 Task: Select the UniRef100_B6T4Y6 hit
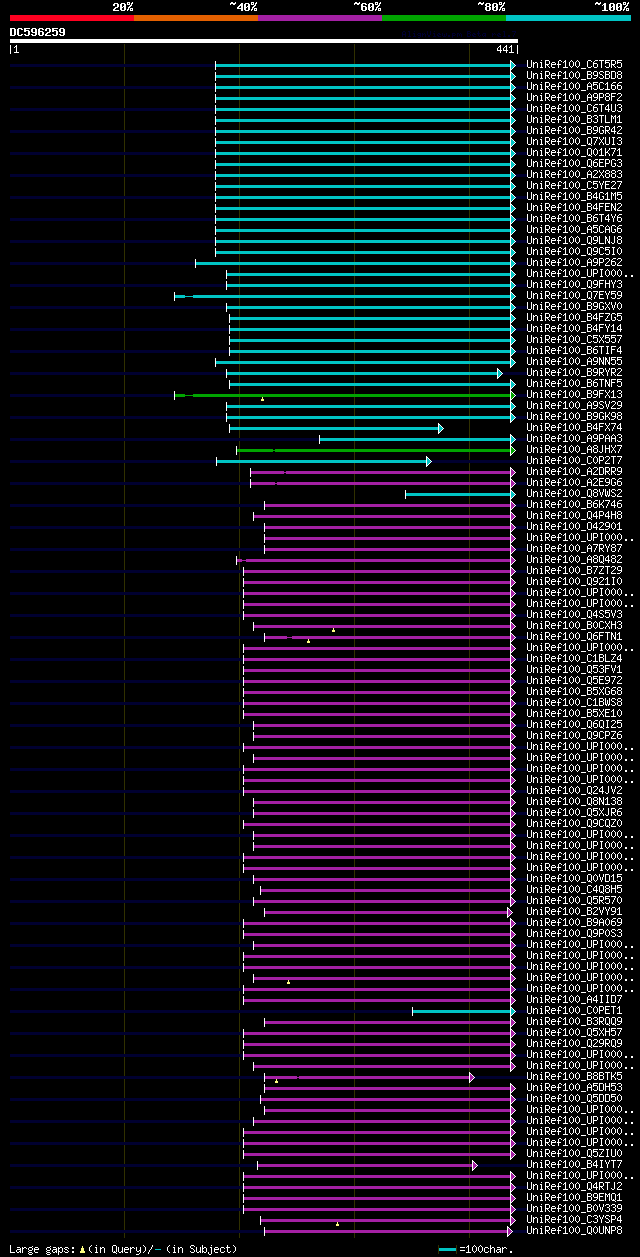tap(574, 218)
